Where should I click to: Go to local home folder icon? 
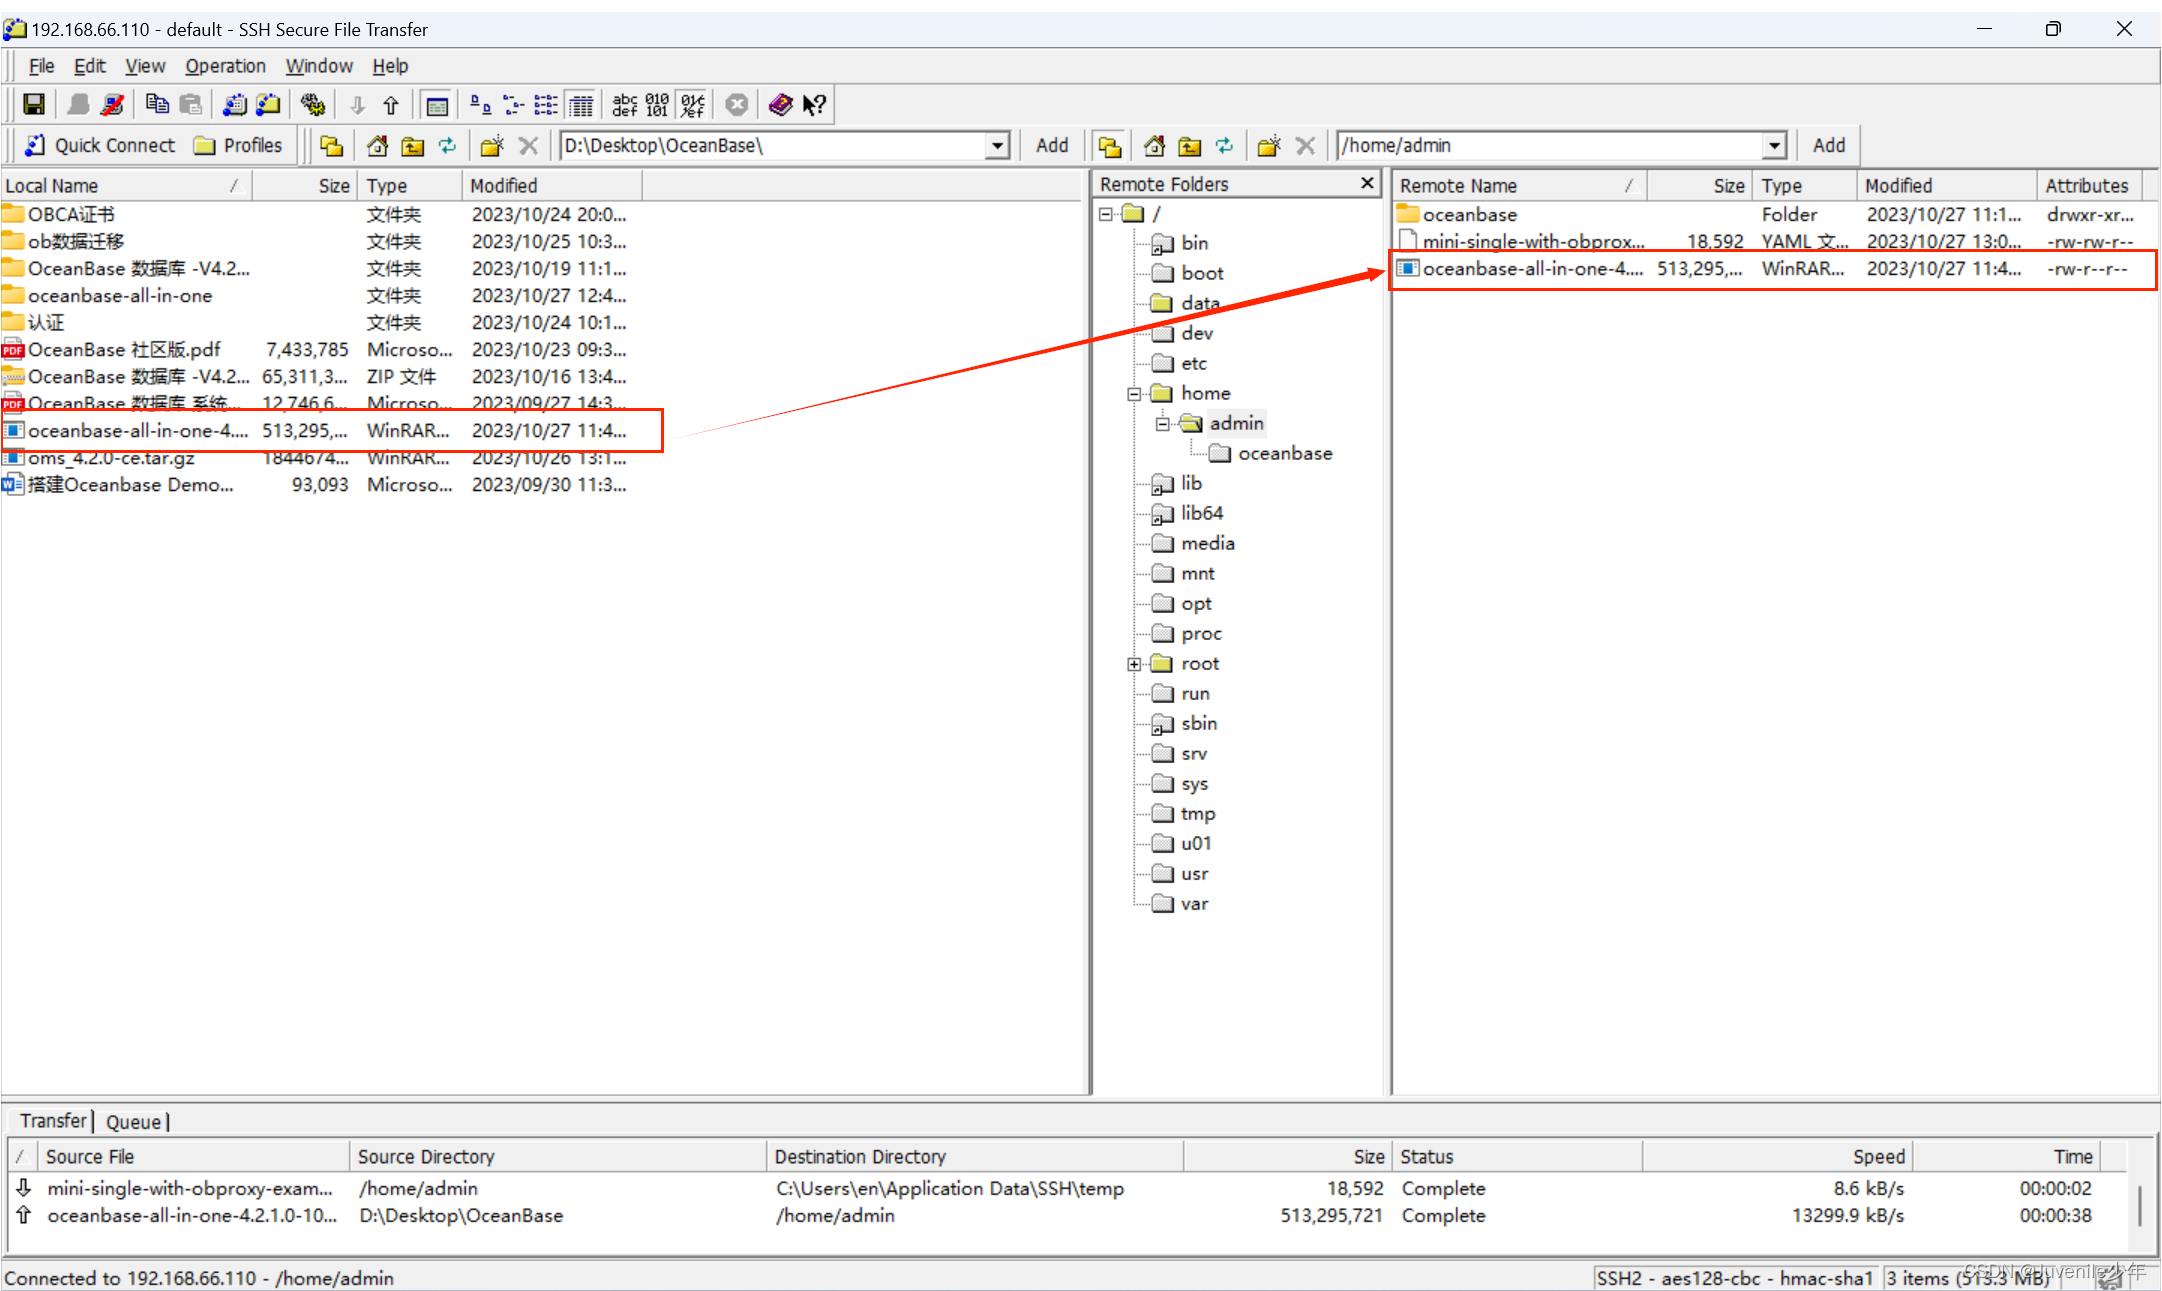pyautogui.click(x=377, y=146)
